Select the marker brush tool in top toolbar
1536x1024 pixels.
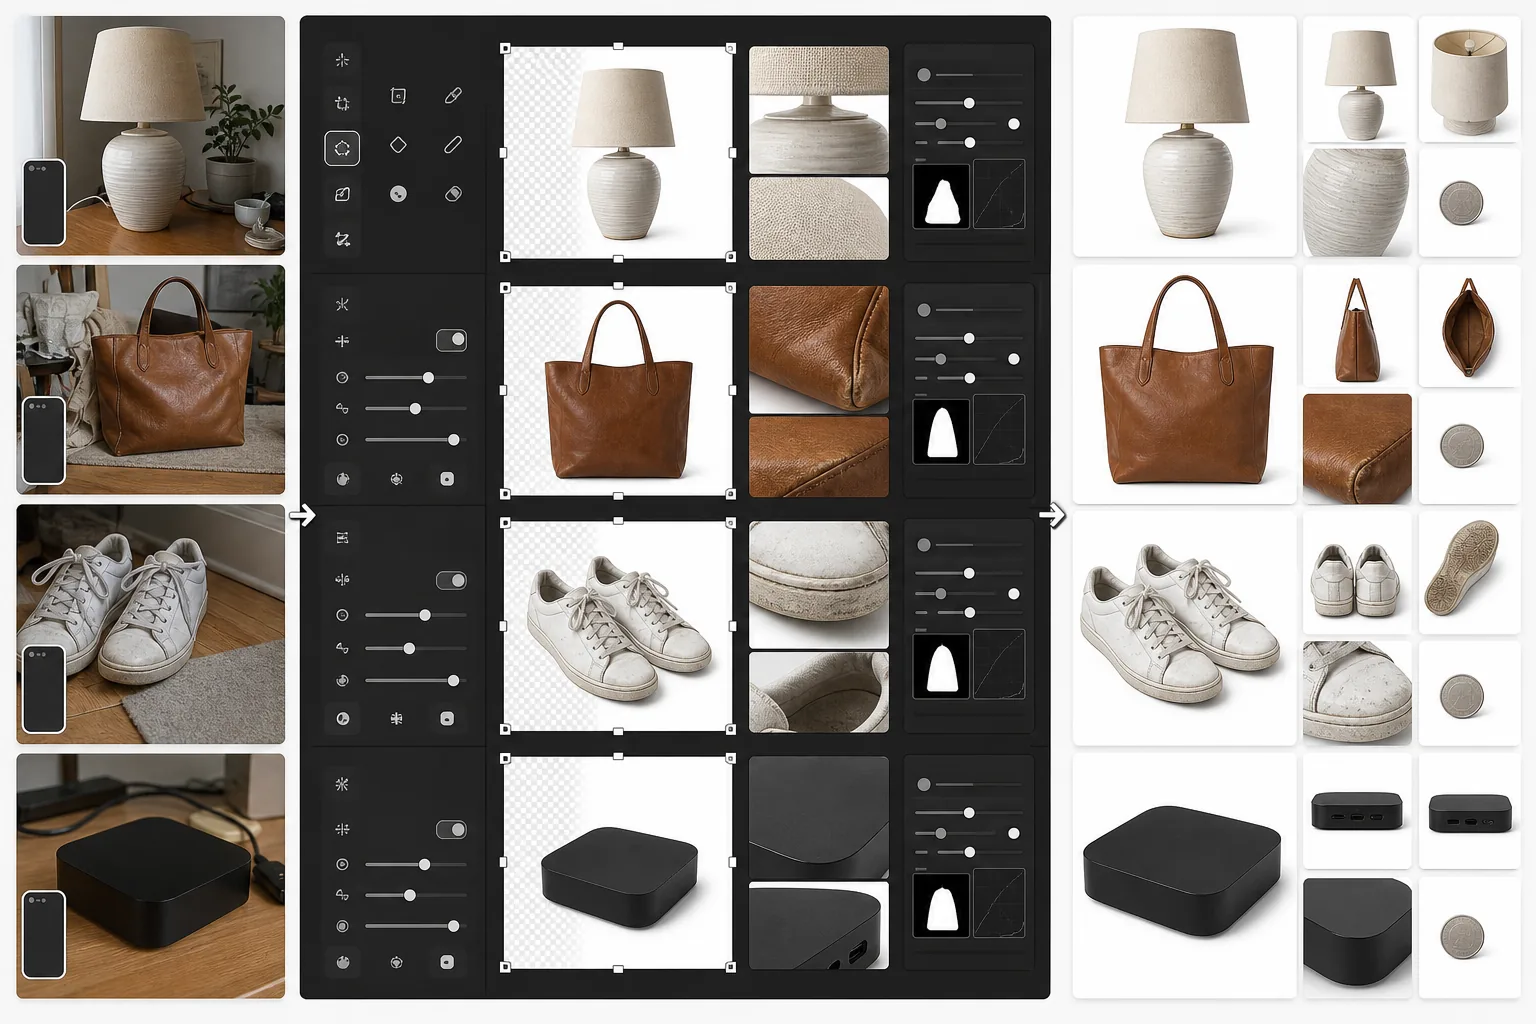[x=453, y=96]
